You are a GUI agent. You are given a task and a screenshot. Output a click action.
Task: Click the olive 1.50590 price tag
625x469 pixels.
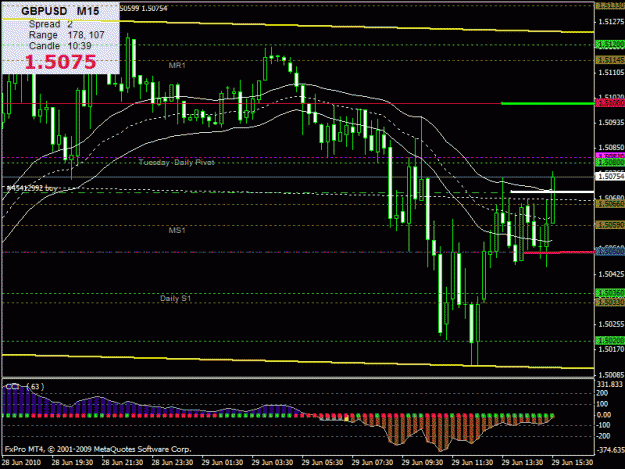coord(610,225)
